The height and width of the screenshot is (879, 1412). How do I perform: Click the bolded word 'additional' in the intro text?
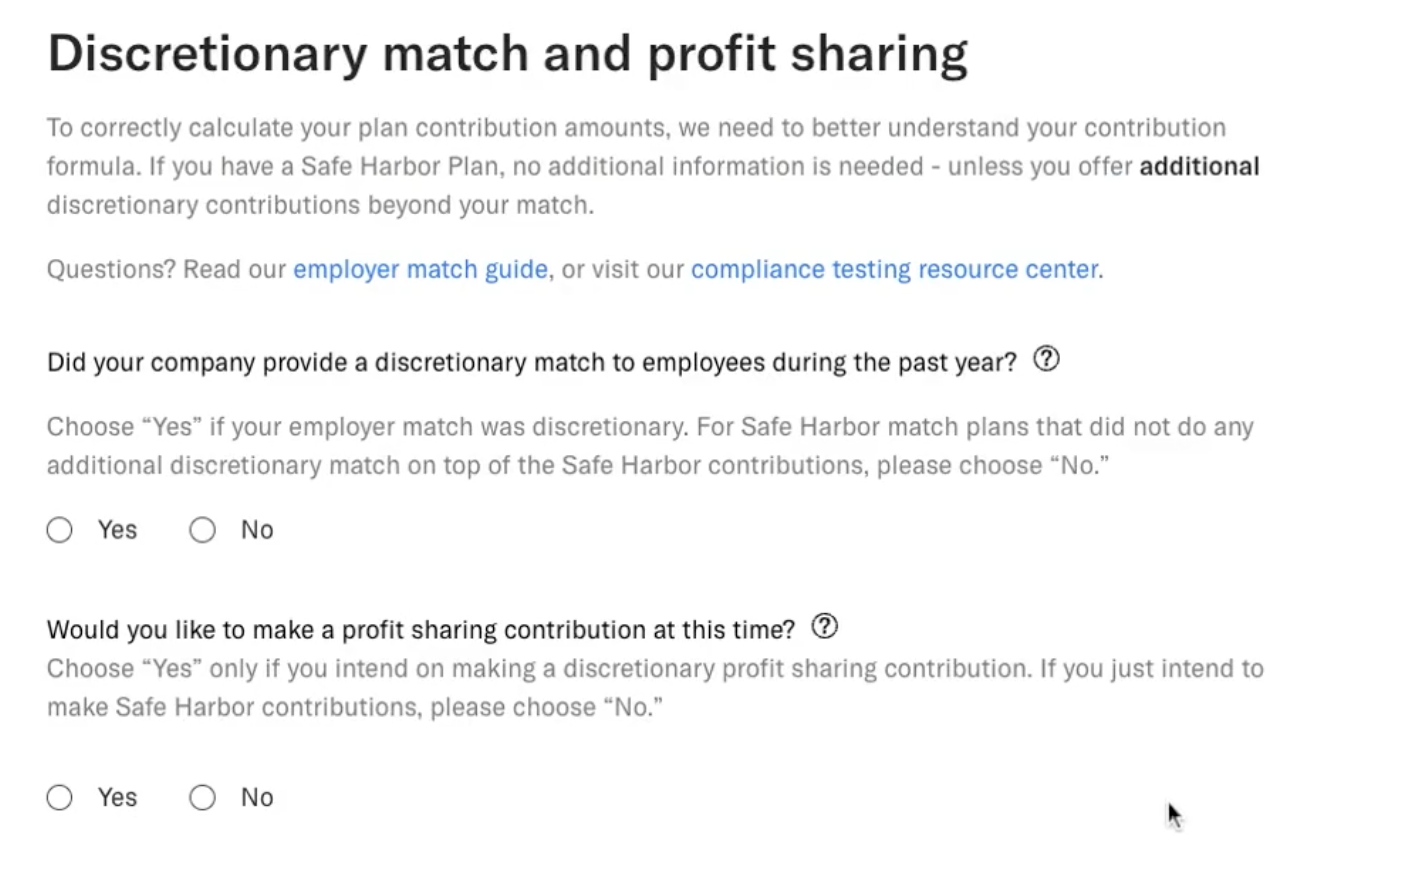1198,166
